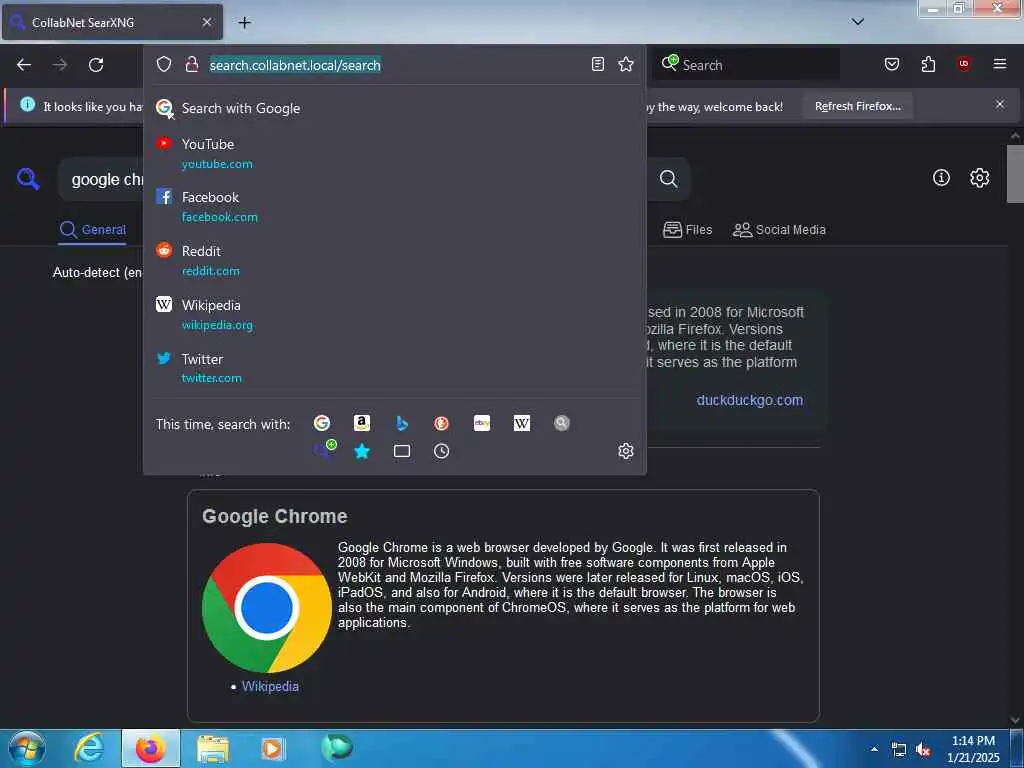
Task: Open the muted volume tray icon
Action: 923,750
